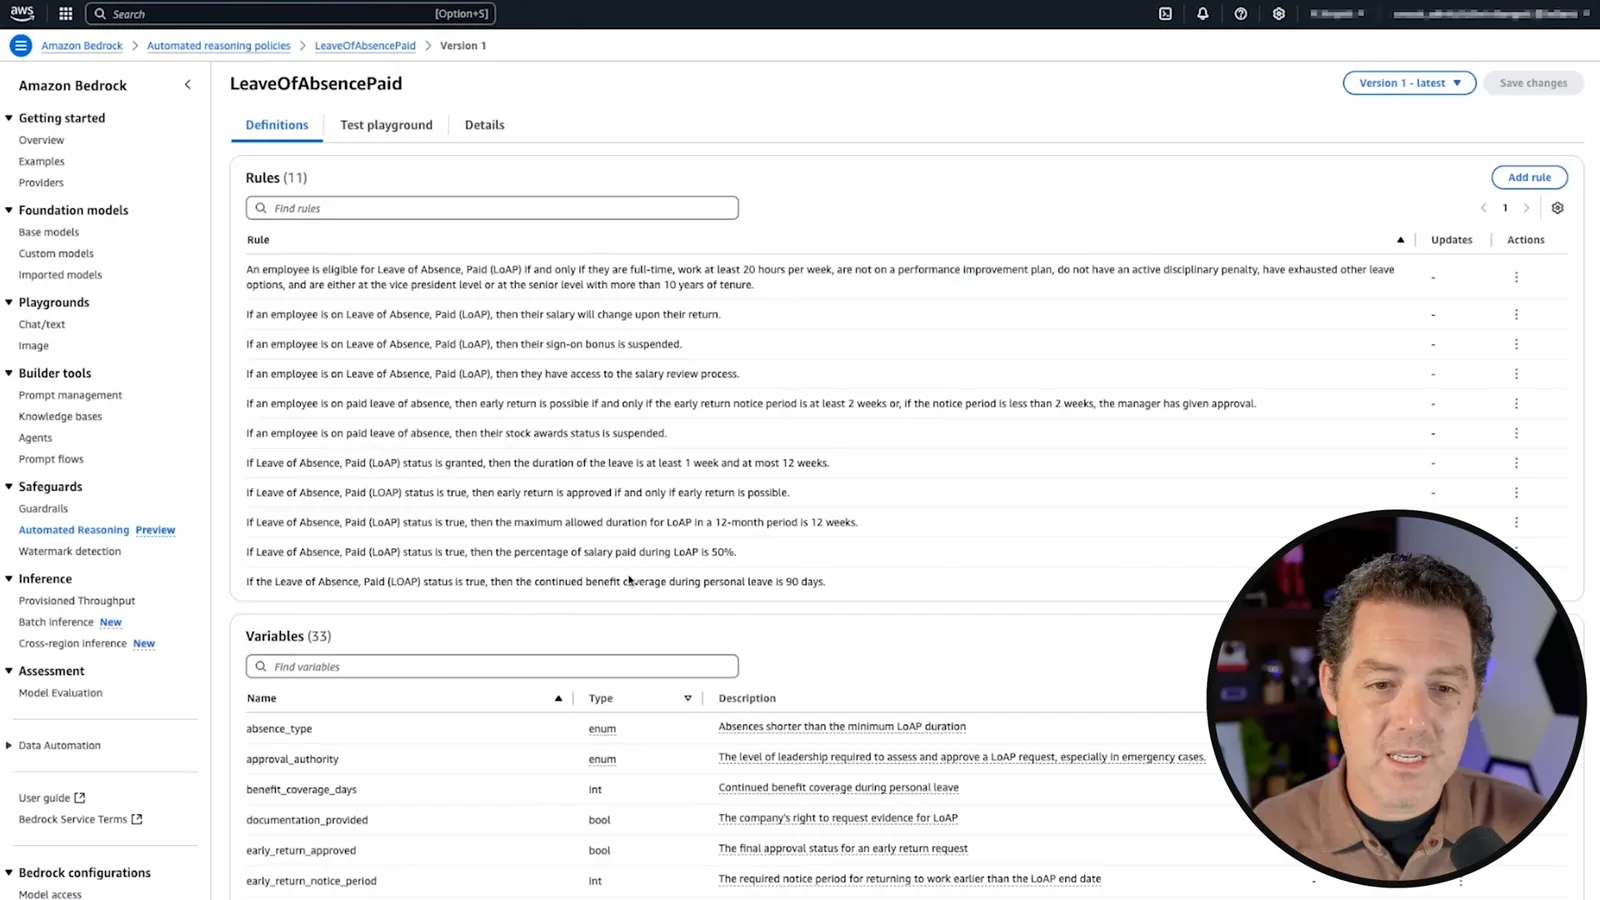Collapse the Amazon Bedrock side panel
Viewport: 1600px width, 900px height.
(187, 85)
